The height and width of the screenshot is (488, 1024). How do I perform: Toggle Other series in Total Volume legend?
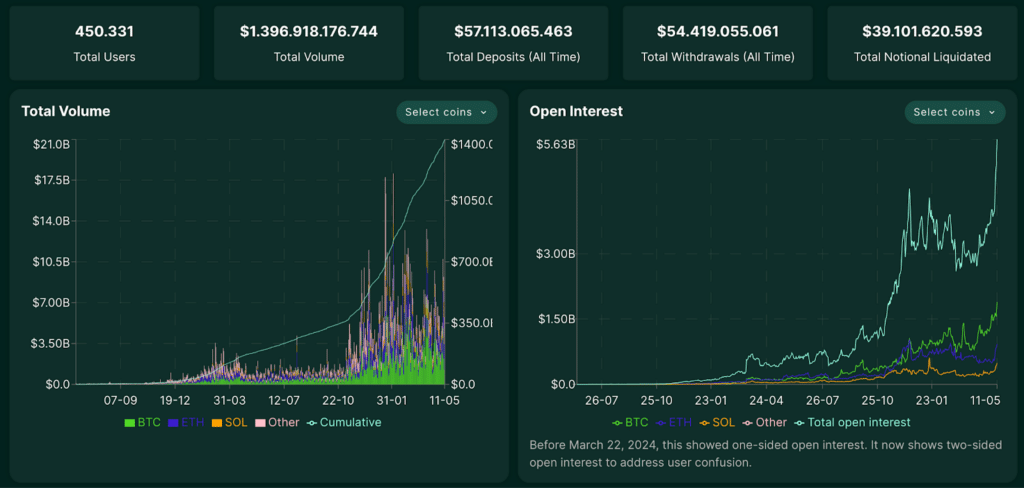(277, 423)
